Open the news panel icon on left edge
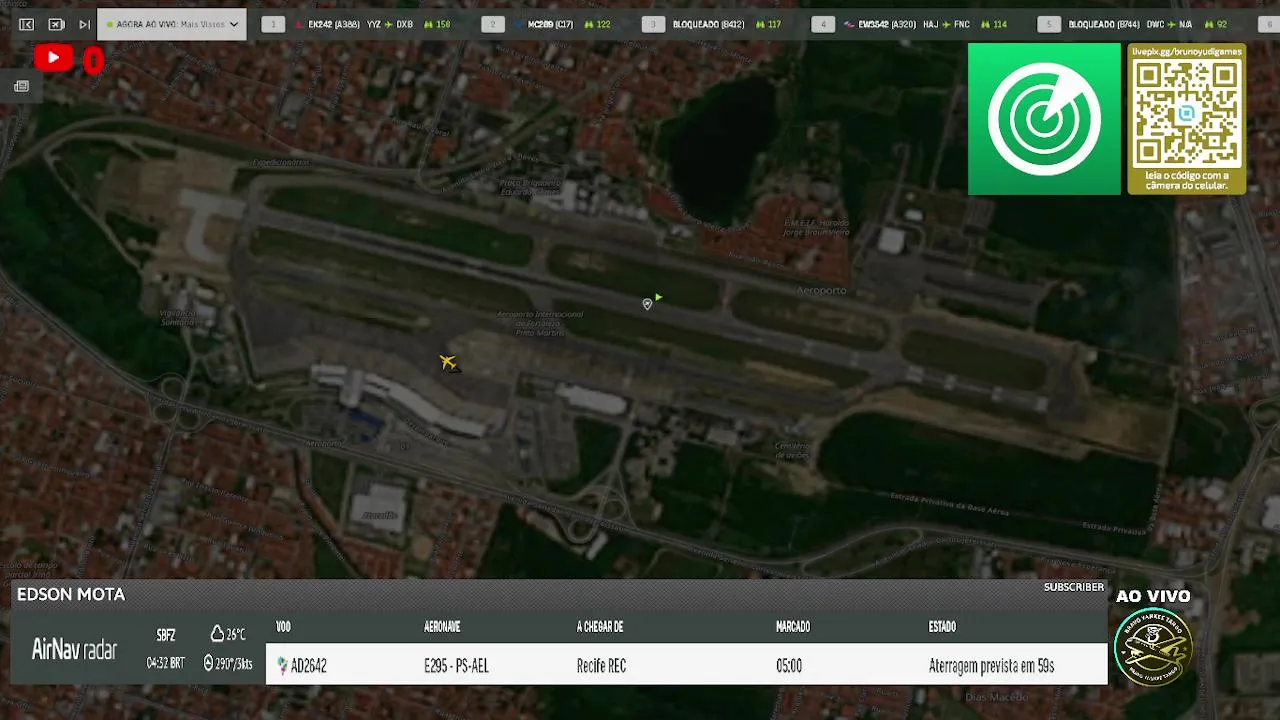Viewport: 1280px width, 720px height. tap(21, 87)
